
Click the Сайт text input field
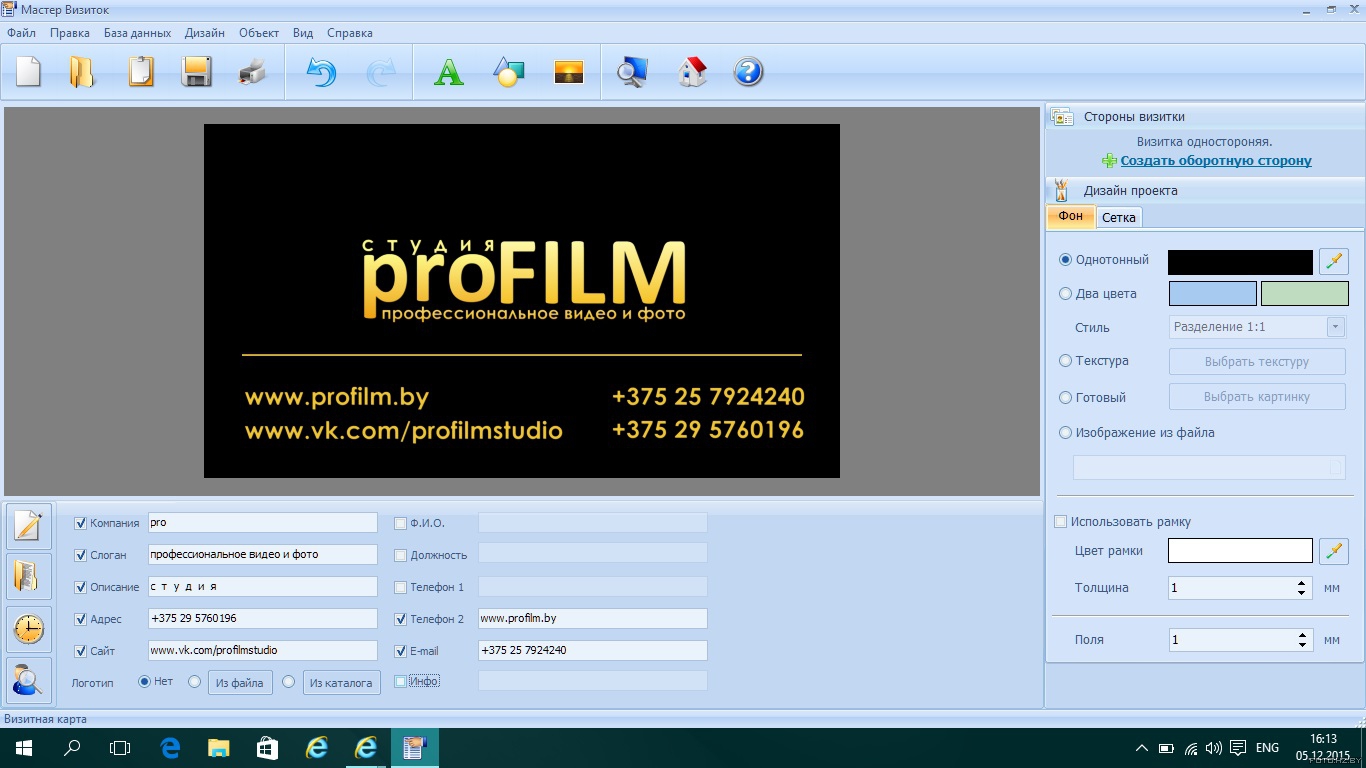262,650
